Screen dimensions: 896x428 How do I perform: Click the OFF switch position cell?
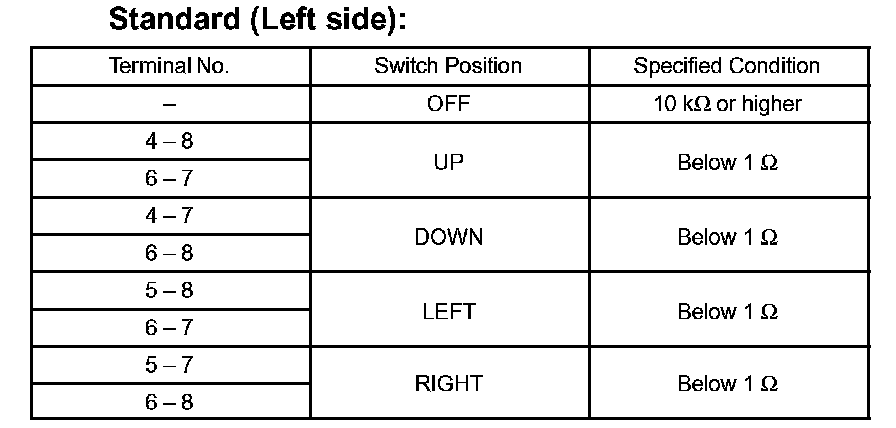click(448, 104)
